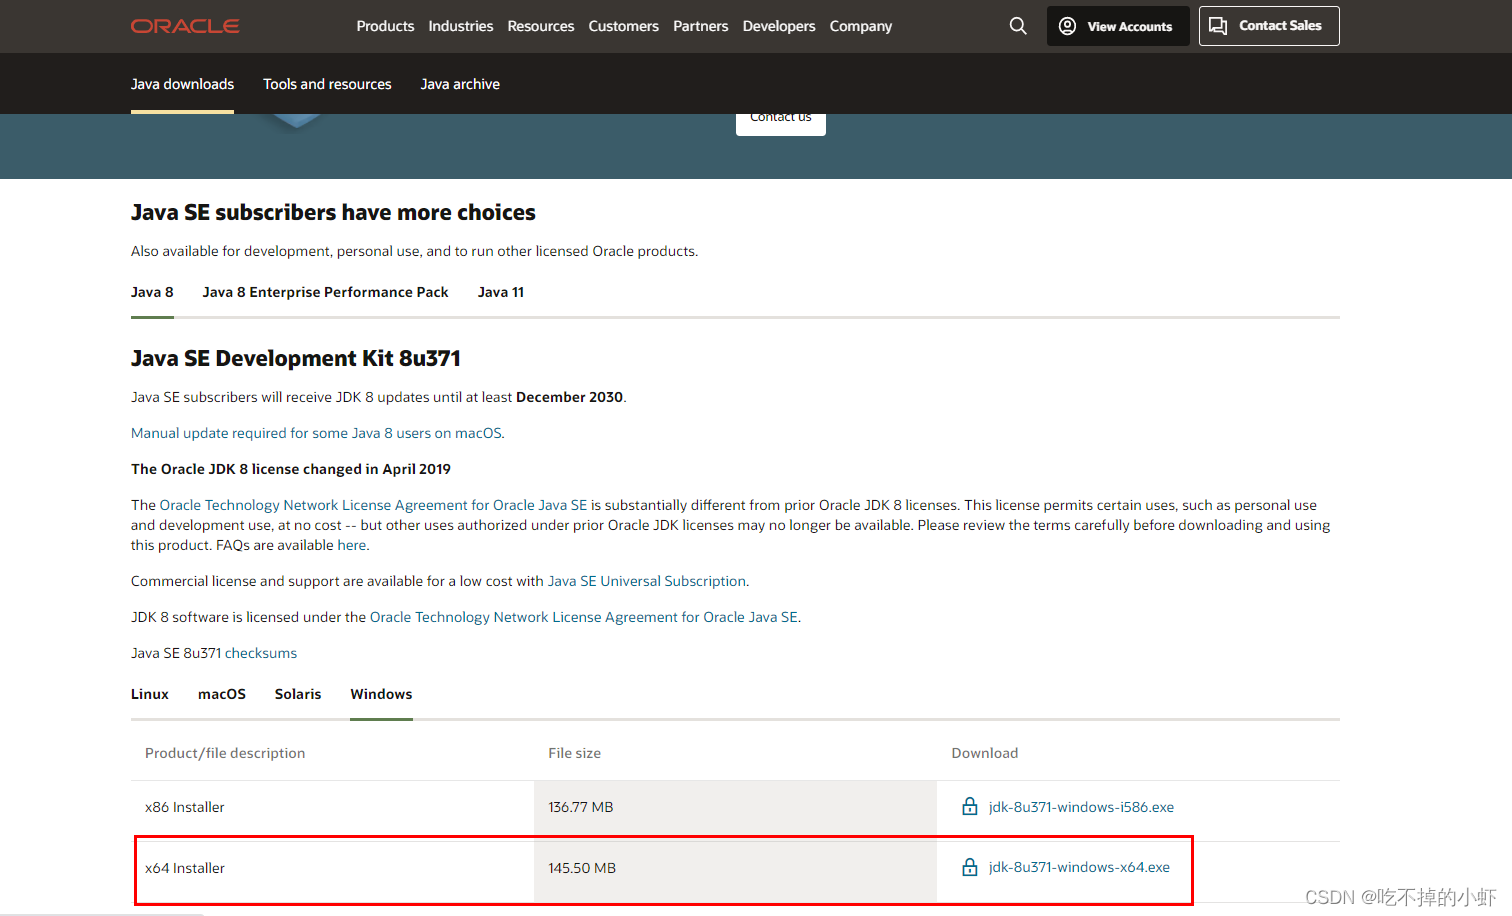
Task: Download jdk-8u371-windows-i586.exe
Action: click(1081, 807)
